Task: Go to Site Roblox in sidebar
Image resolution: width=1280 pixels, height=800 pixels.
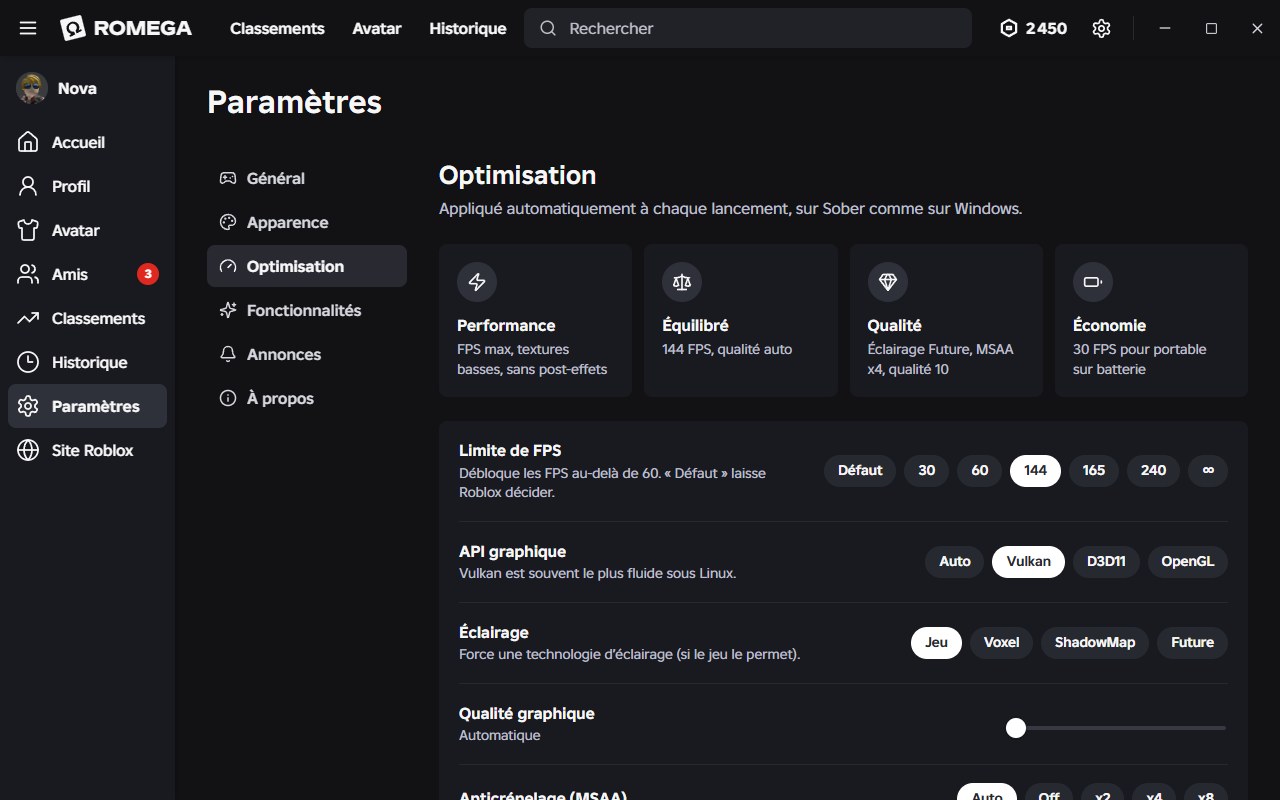Action: click(87, 450)
